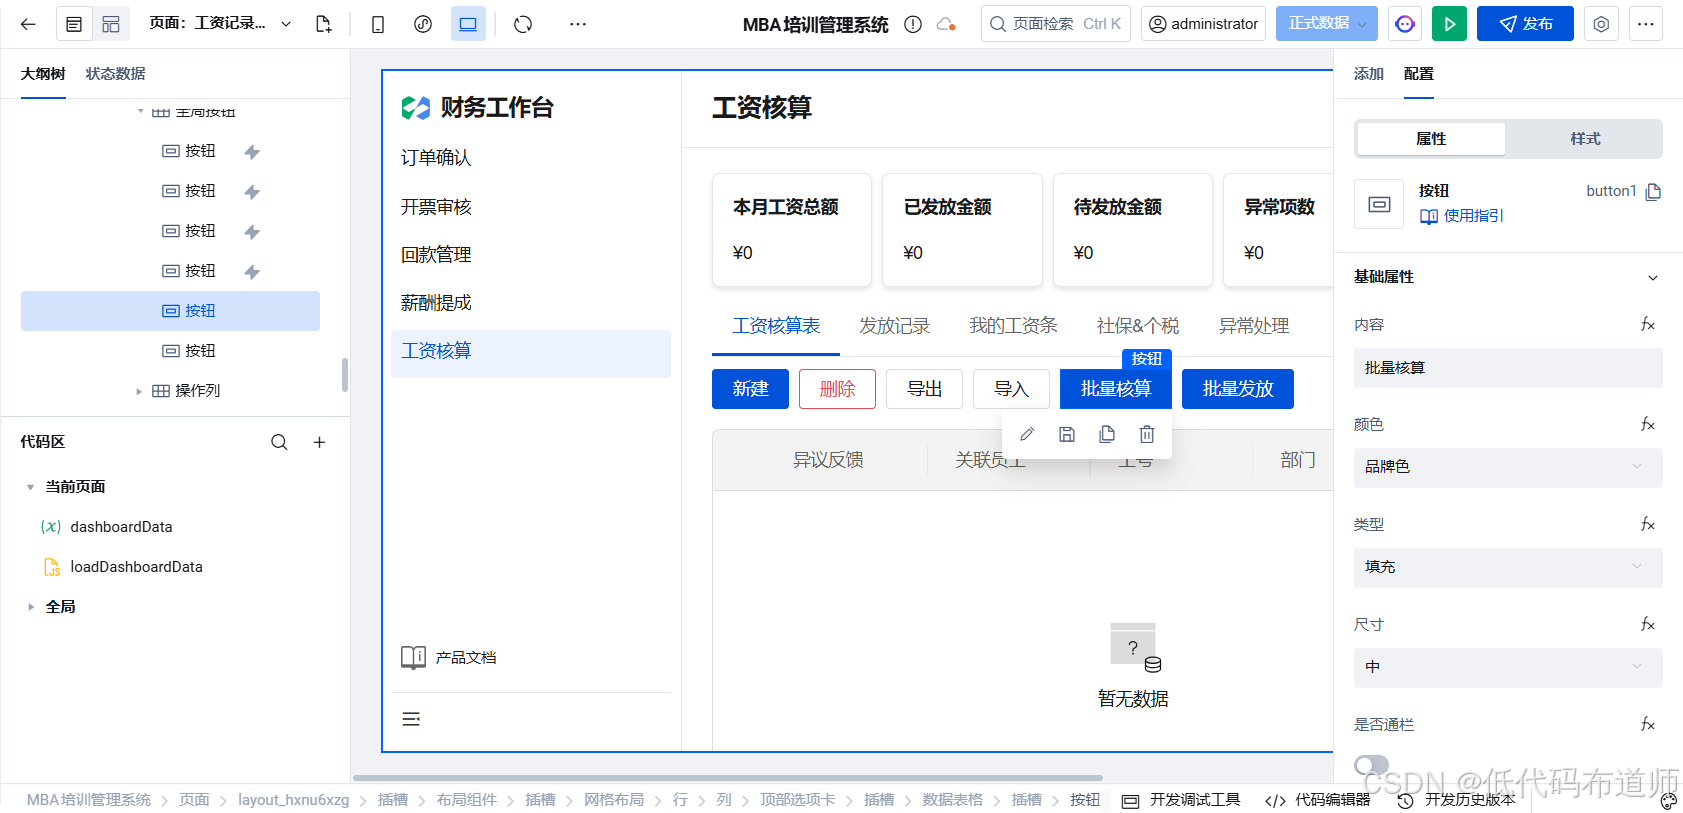This screenshot has height=813, width=1683.
Task: Open the 发放记录 tab in canvas
Action: 894,326
